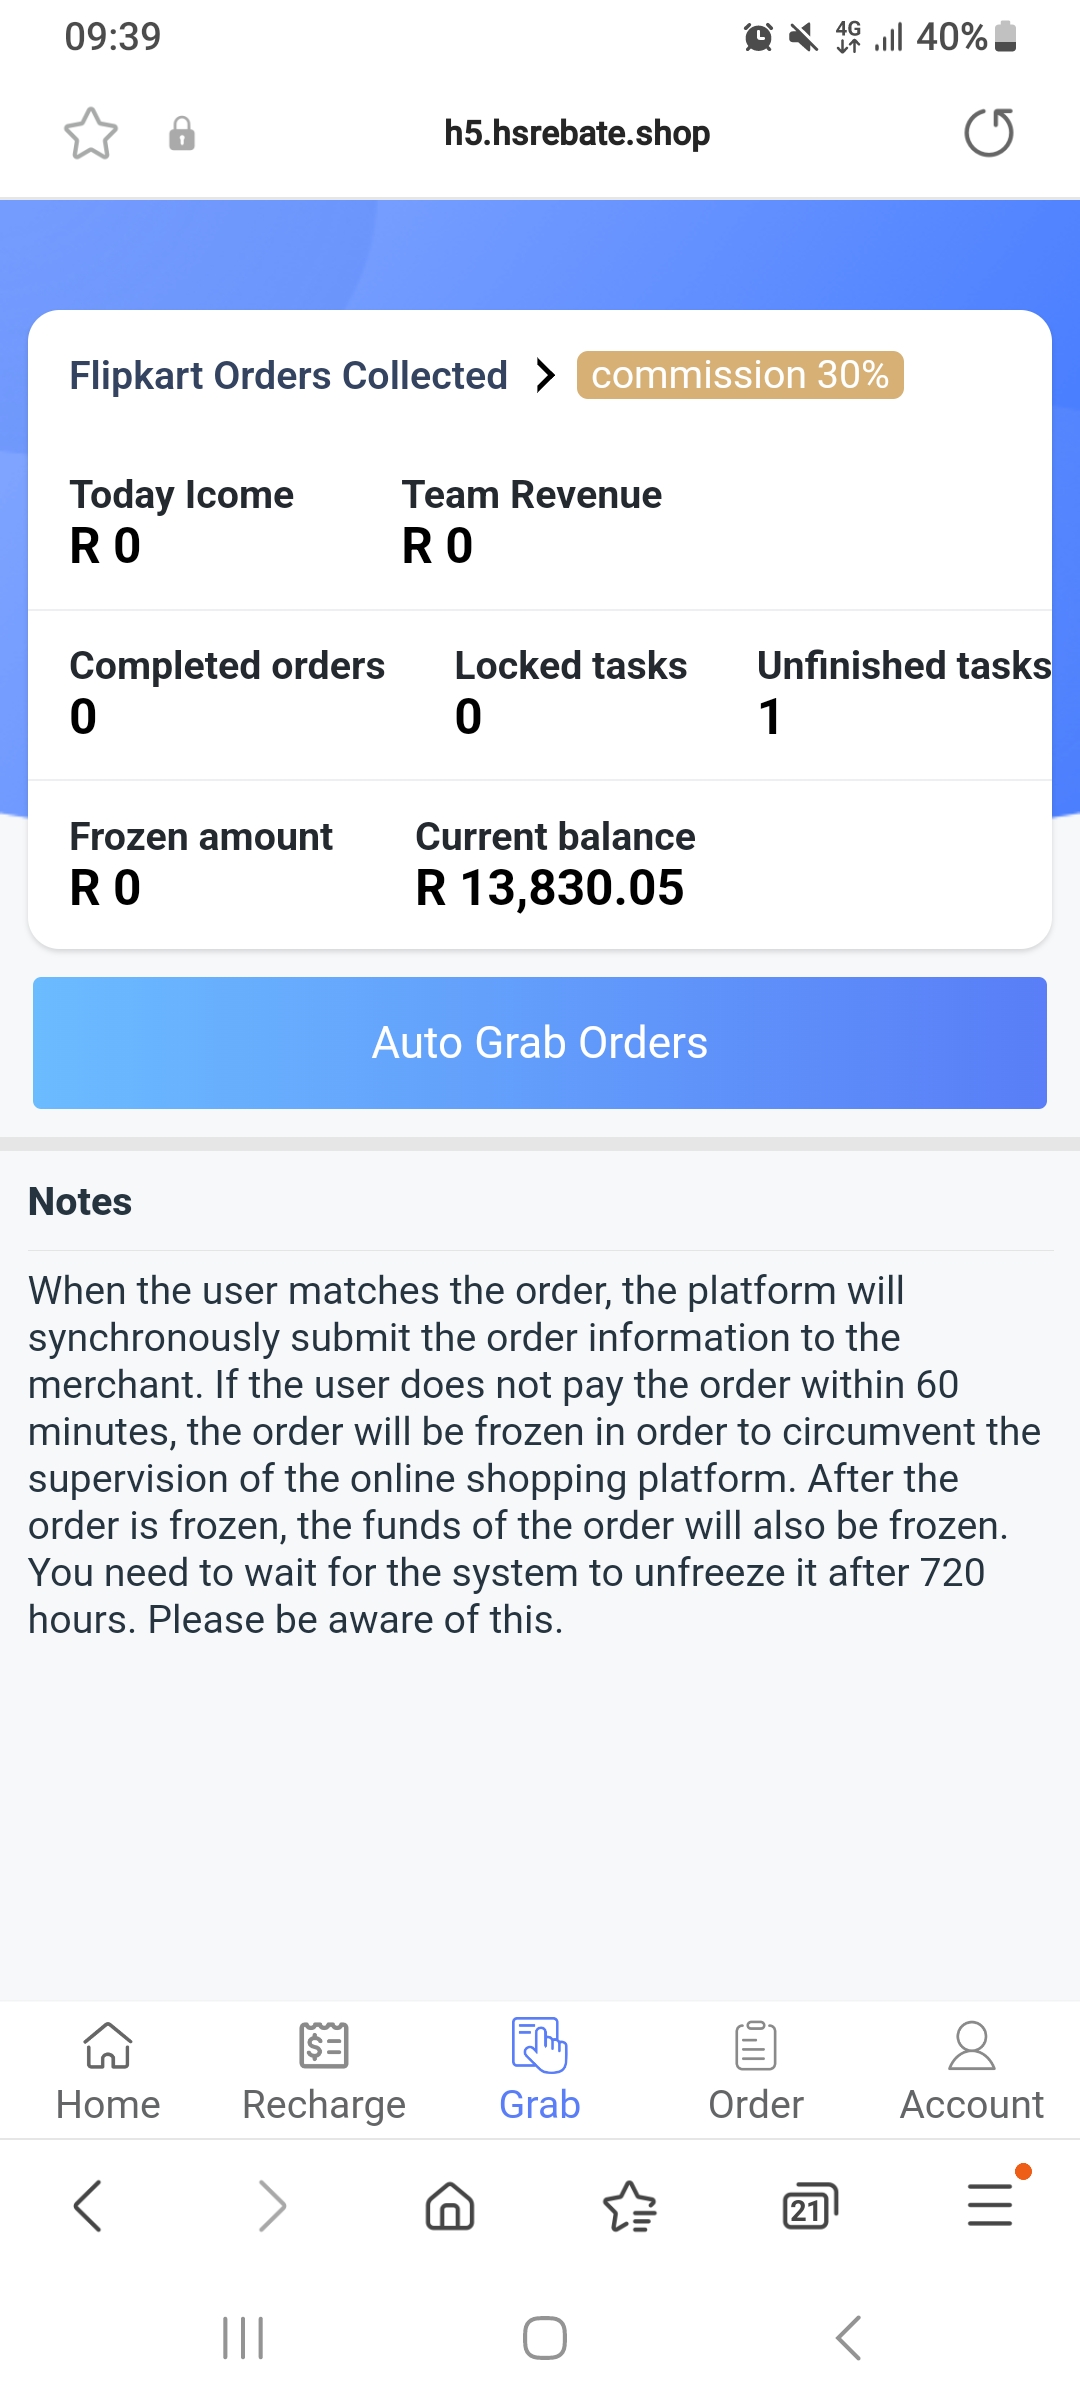Tap the h5.hsrebate.shop address bar

click(577, 133)
